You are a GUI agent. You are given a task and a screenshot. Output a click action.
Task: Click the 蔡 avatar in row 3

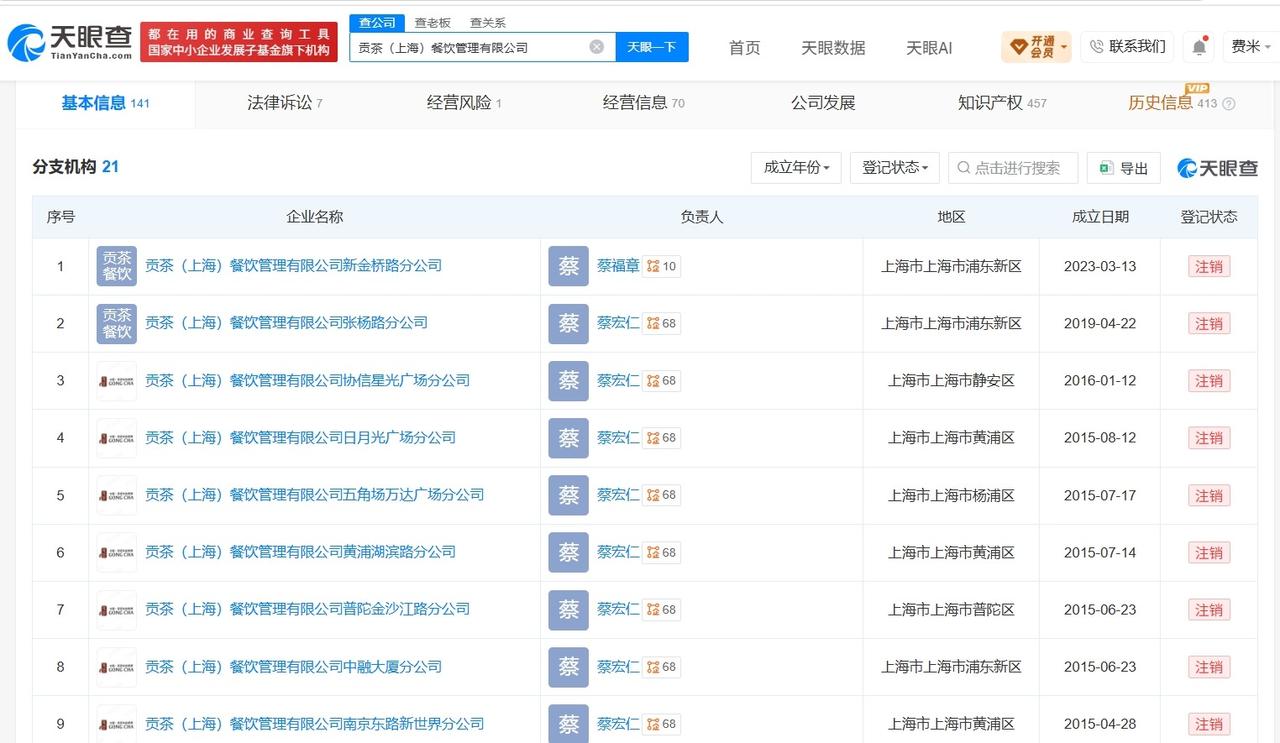pyautogui.click(x=568, y=381)
